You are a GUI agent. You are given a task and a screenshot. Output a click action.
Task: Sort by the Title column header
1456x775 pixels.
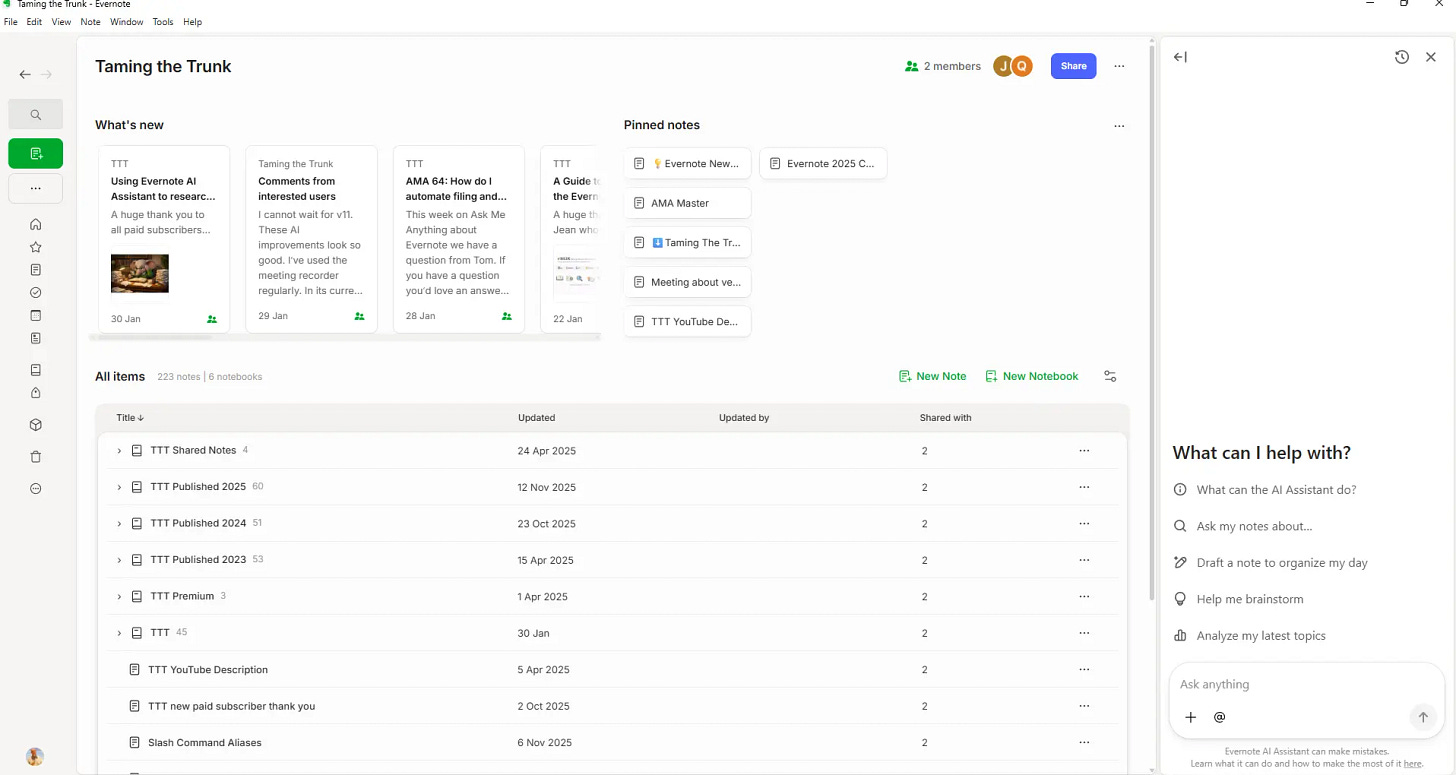pos(130,418)
